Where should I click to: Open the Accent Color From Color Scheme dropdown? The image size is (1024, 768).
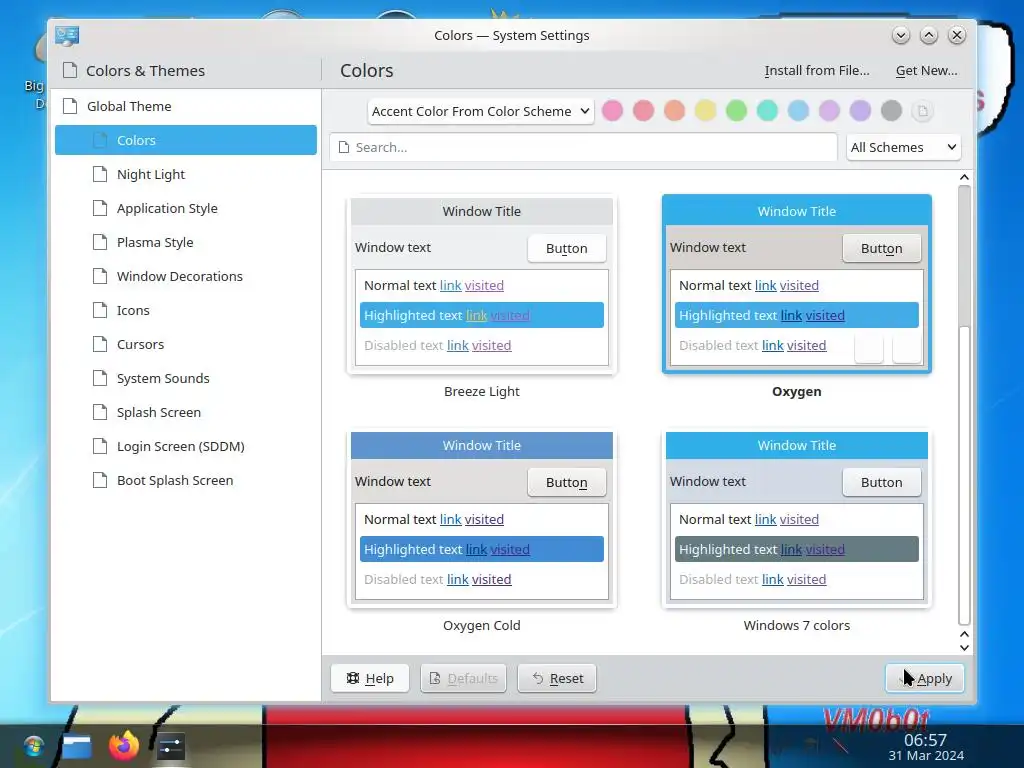click(x=481, y=111)
